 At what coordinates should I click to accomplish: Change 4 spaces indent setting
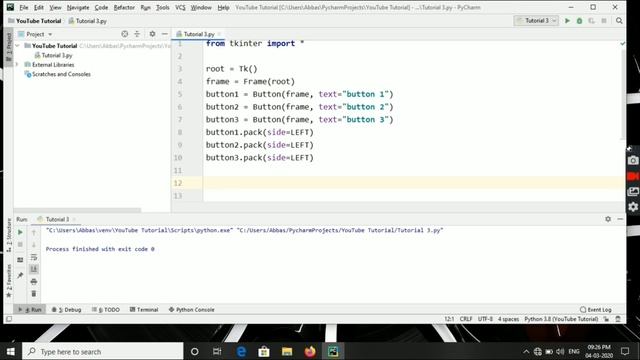pos(508,319)
